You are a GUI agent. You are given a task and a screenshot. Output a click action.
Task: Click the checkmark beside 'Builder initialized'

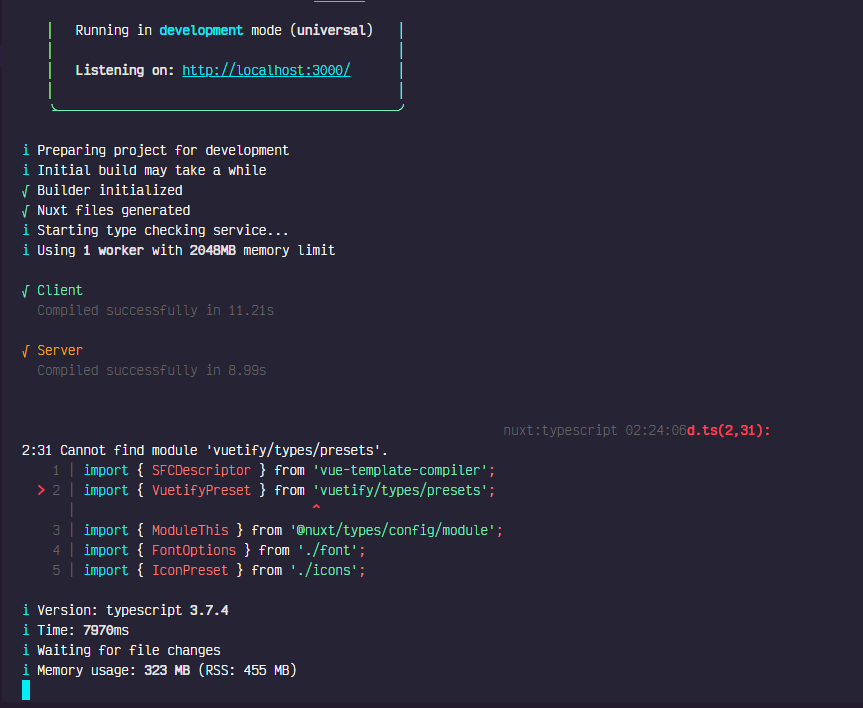25,191
